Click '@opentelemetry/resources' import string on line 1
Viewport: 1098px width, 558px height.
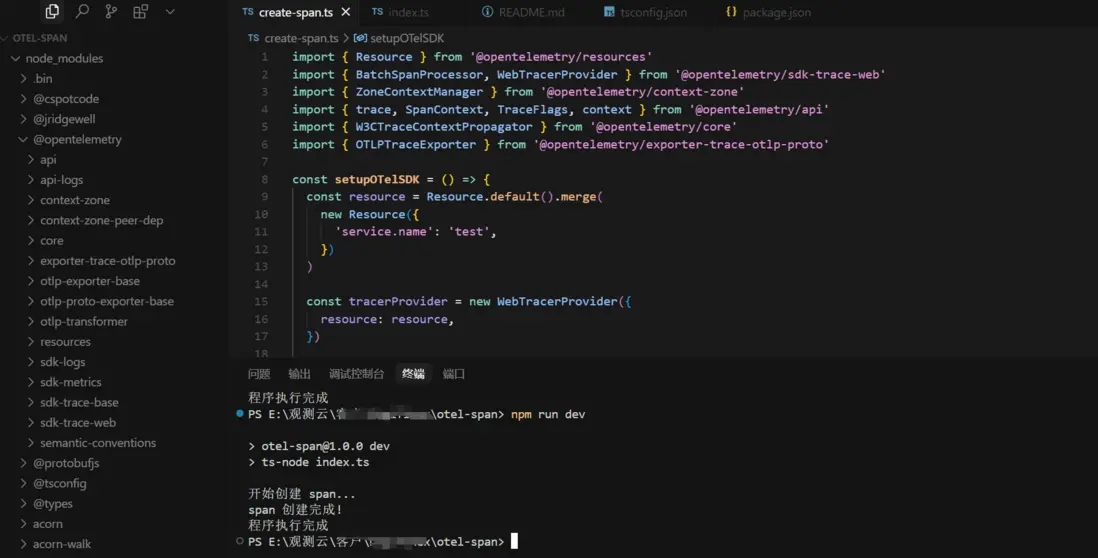[561, 57]
